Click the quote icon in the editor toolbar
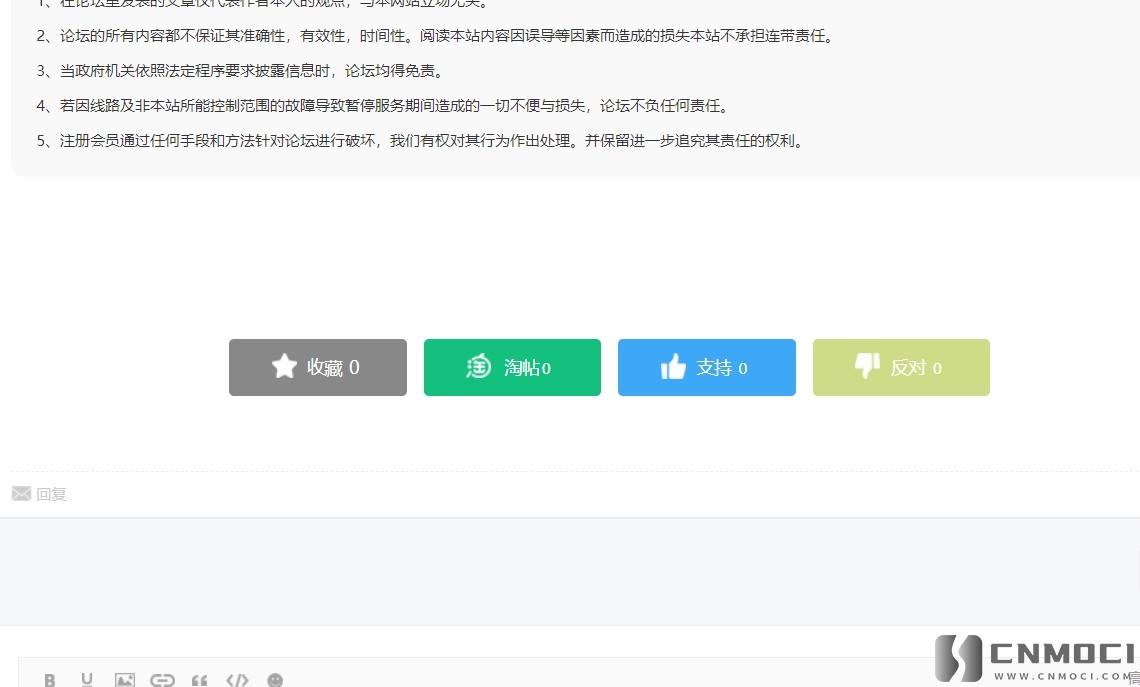The image size is (1140, 687). [199, 680]
